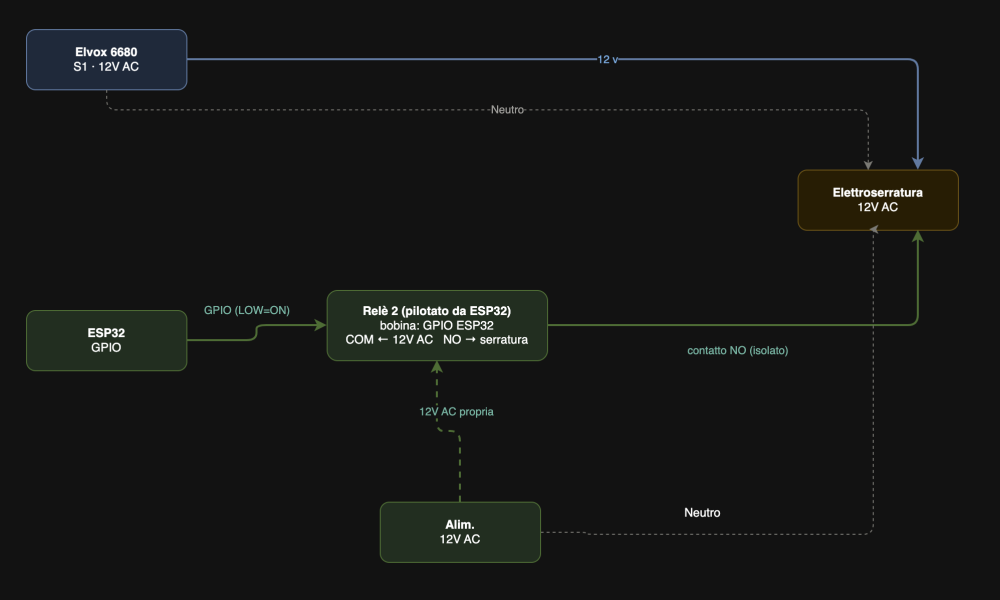Click "S1 · 12V AC" text in Elvox node
Viewport: 1000px width, 600px height.
106,67
